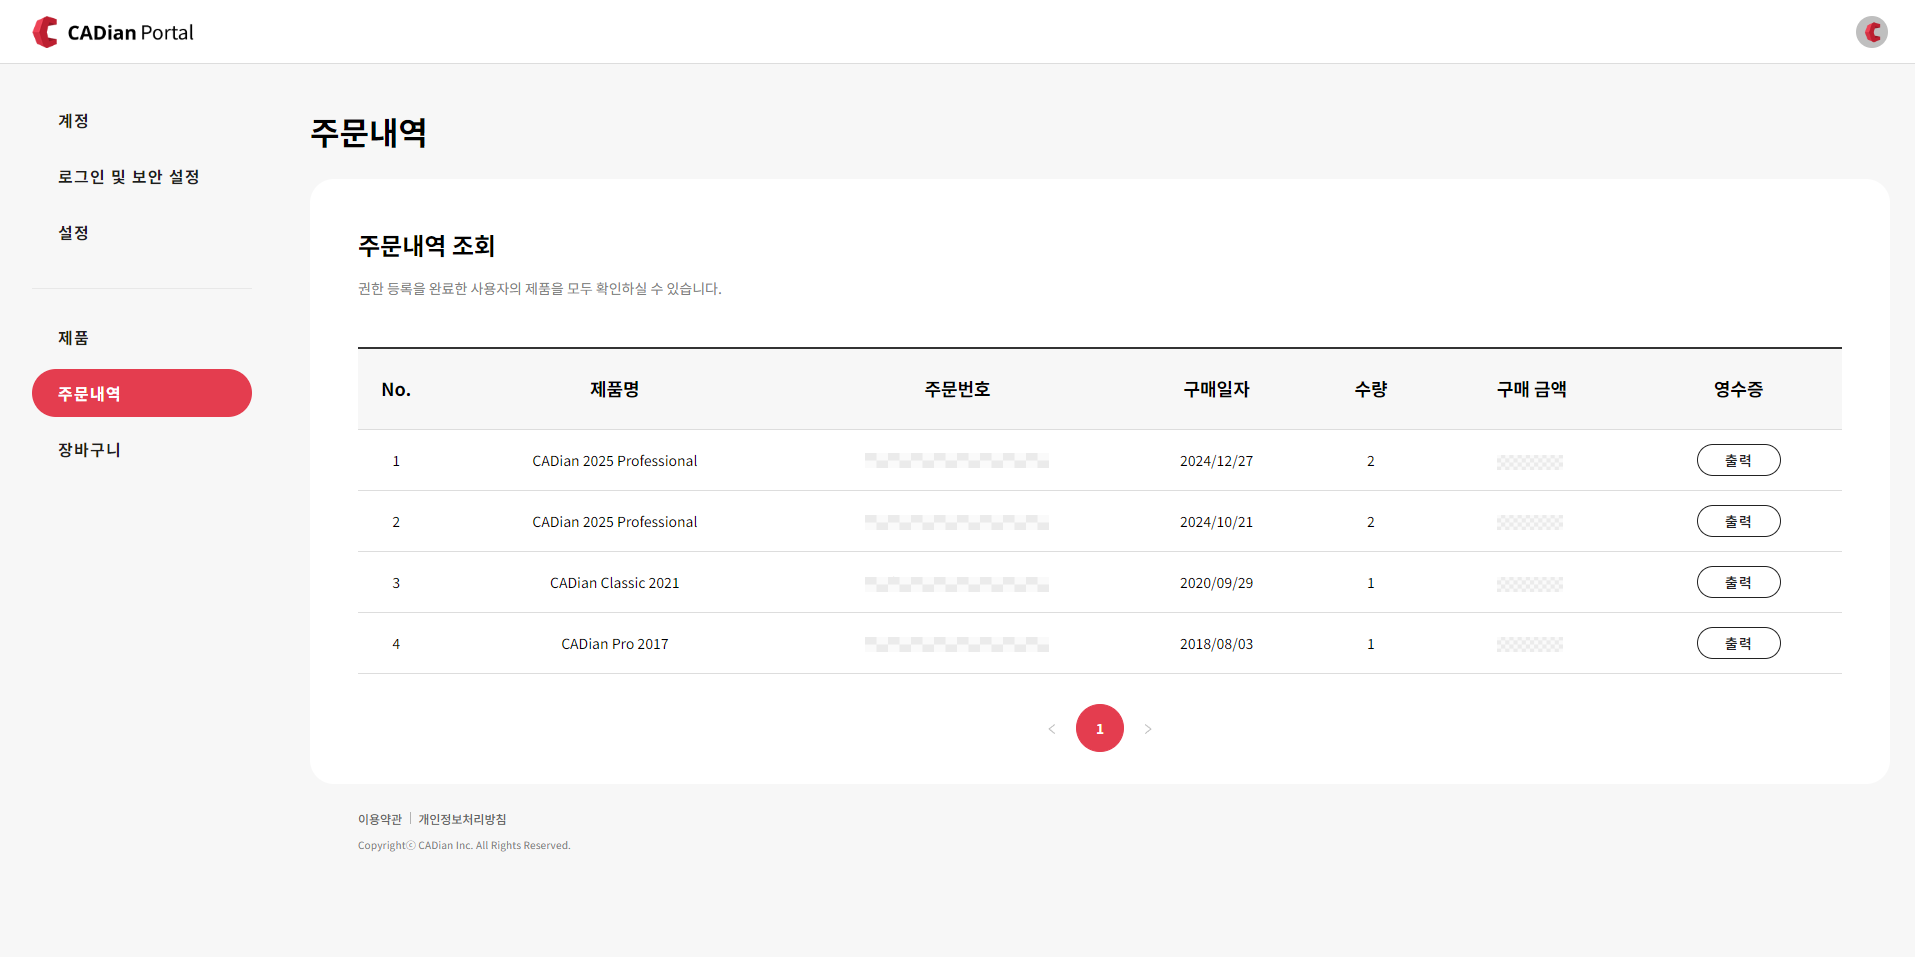Open the 설정 sidebar item
Image resolution: width=1915 pixels, height=957 pixels.
[73, 233]
